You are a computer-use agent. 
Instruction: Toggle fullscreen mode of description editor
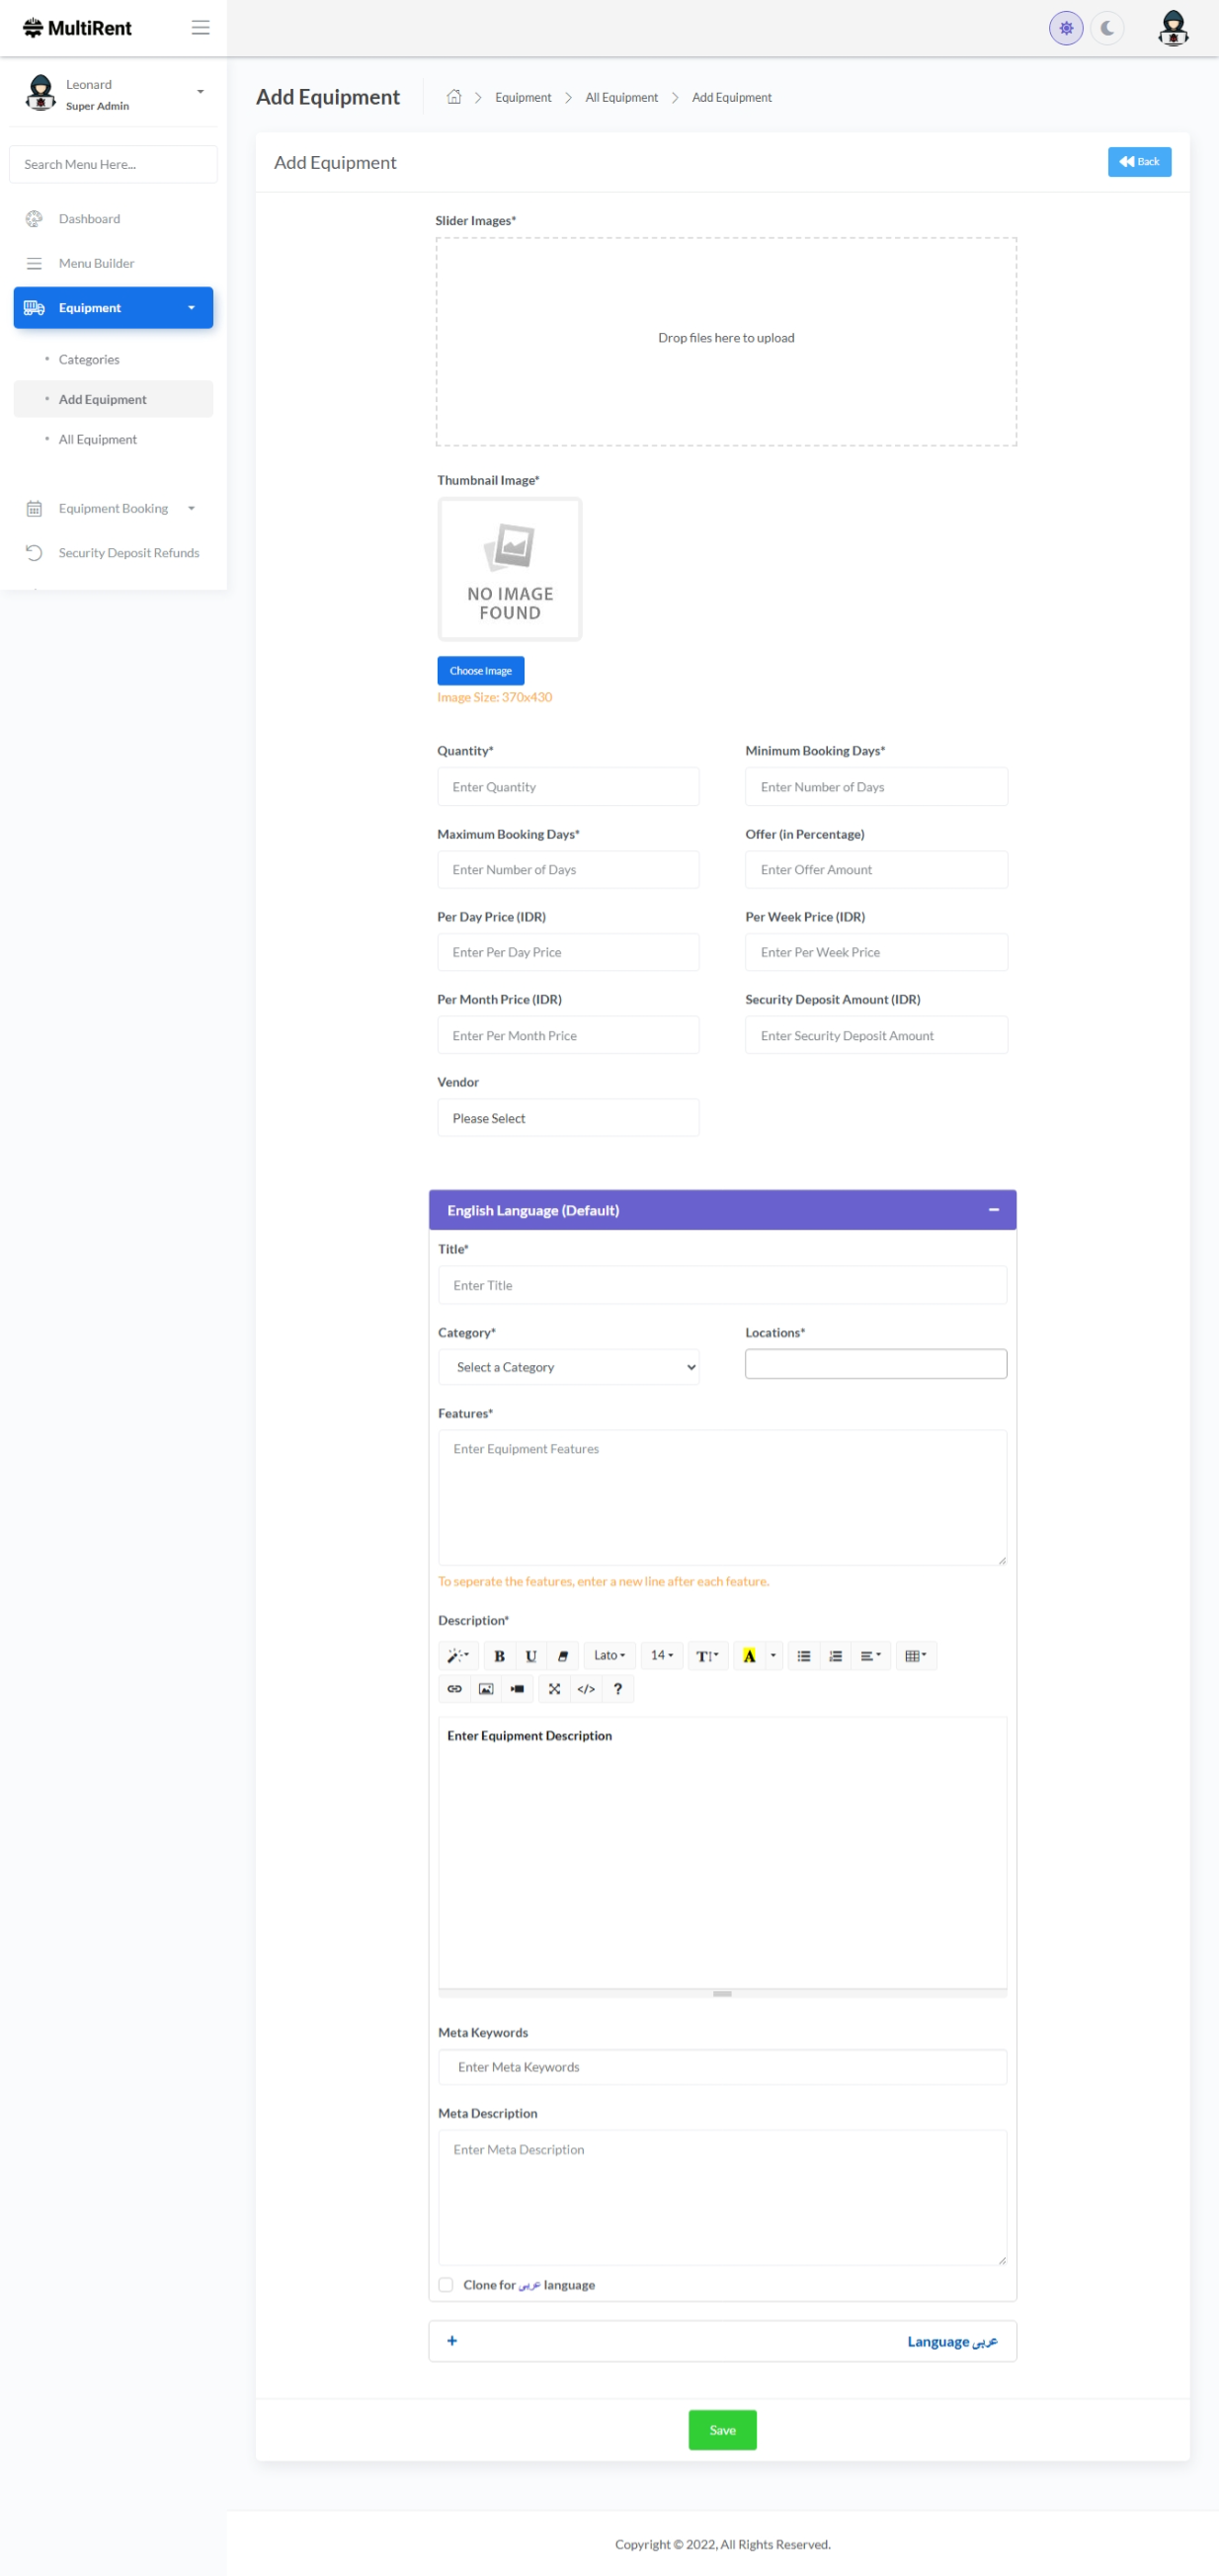click(x=554, y=1689)
